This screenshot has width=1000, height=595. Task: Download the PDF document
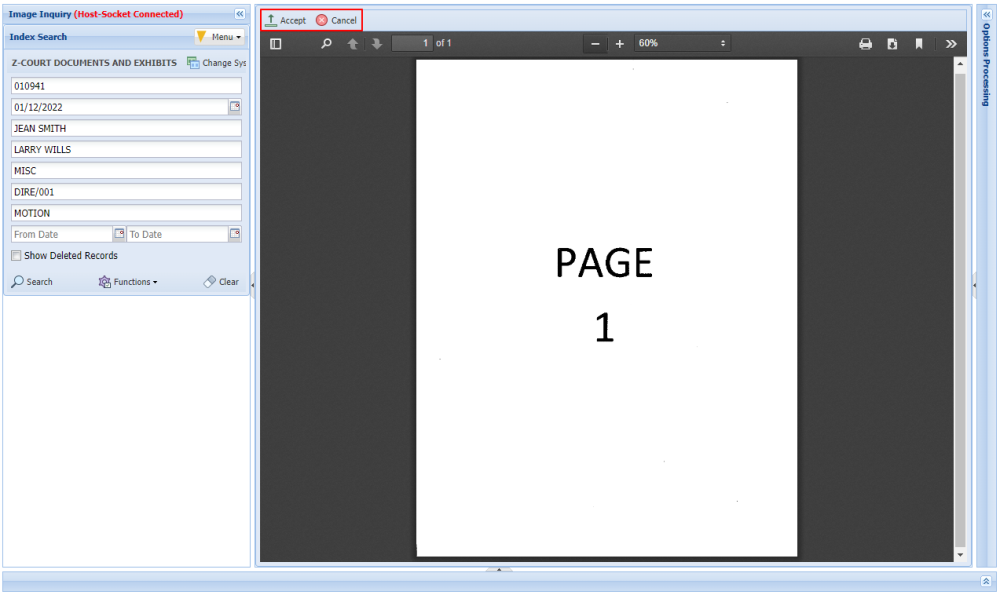(x=892, y=44)
